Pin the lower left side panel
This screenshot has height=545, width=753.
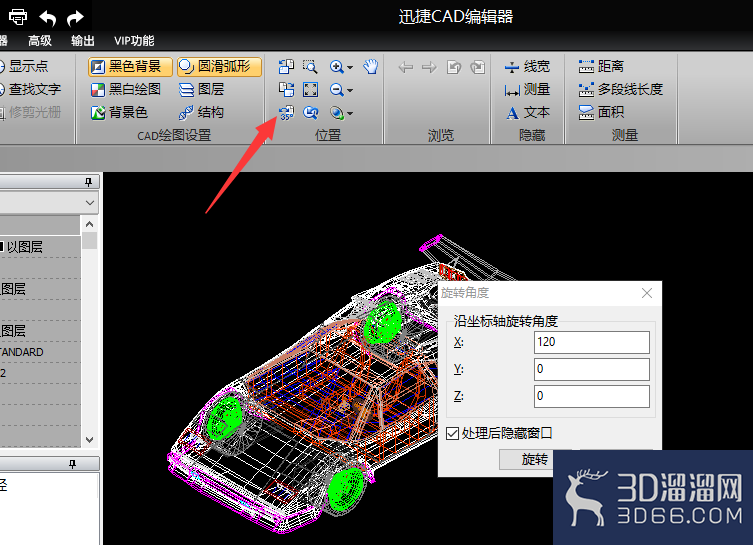click(73, 464)
